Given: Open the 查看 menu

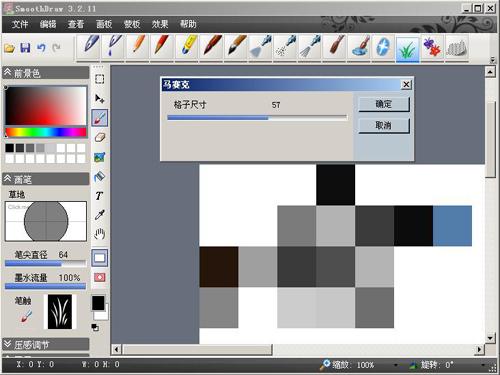Looking at the screenshot, I should click(x=76, y=24).
